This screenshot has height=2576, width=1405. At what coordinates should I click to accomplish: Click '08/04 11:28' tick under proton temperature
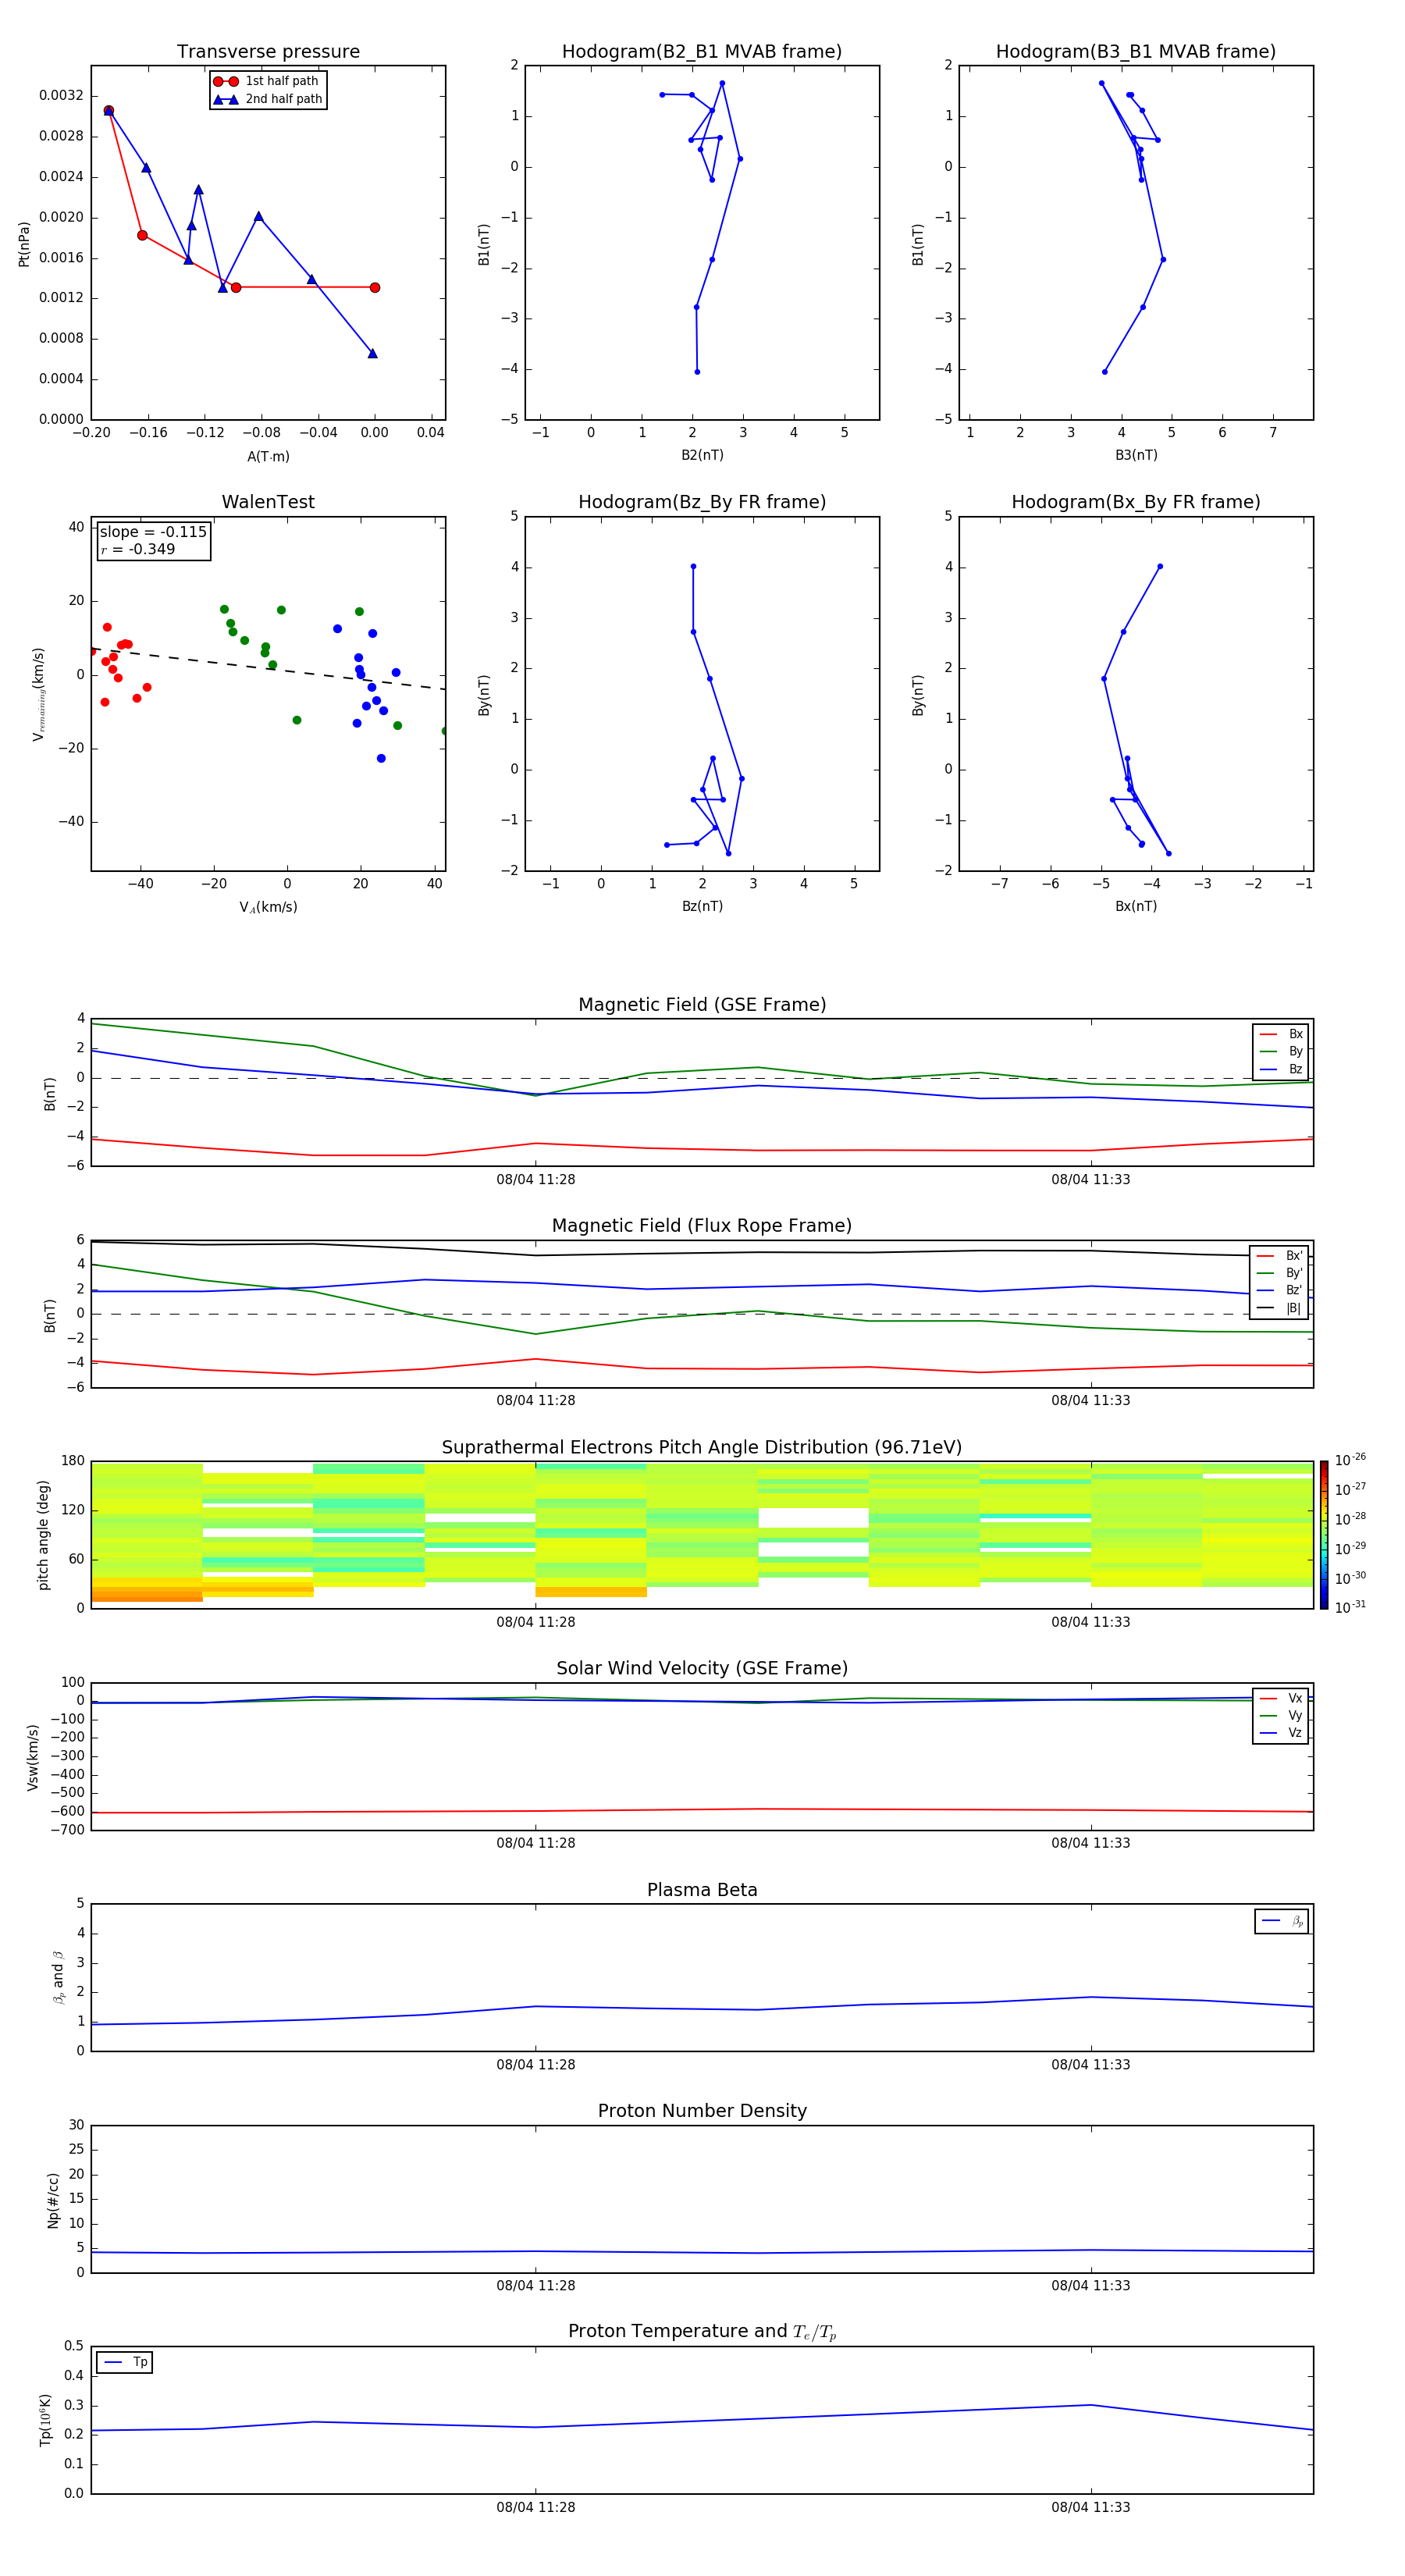tap(536, 2507)
